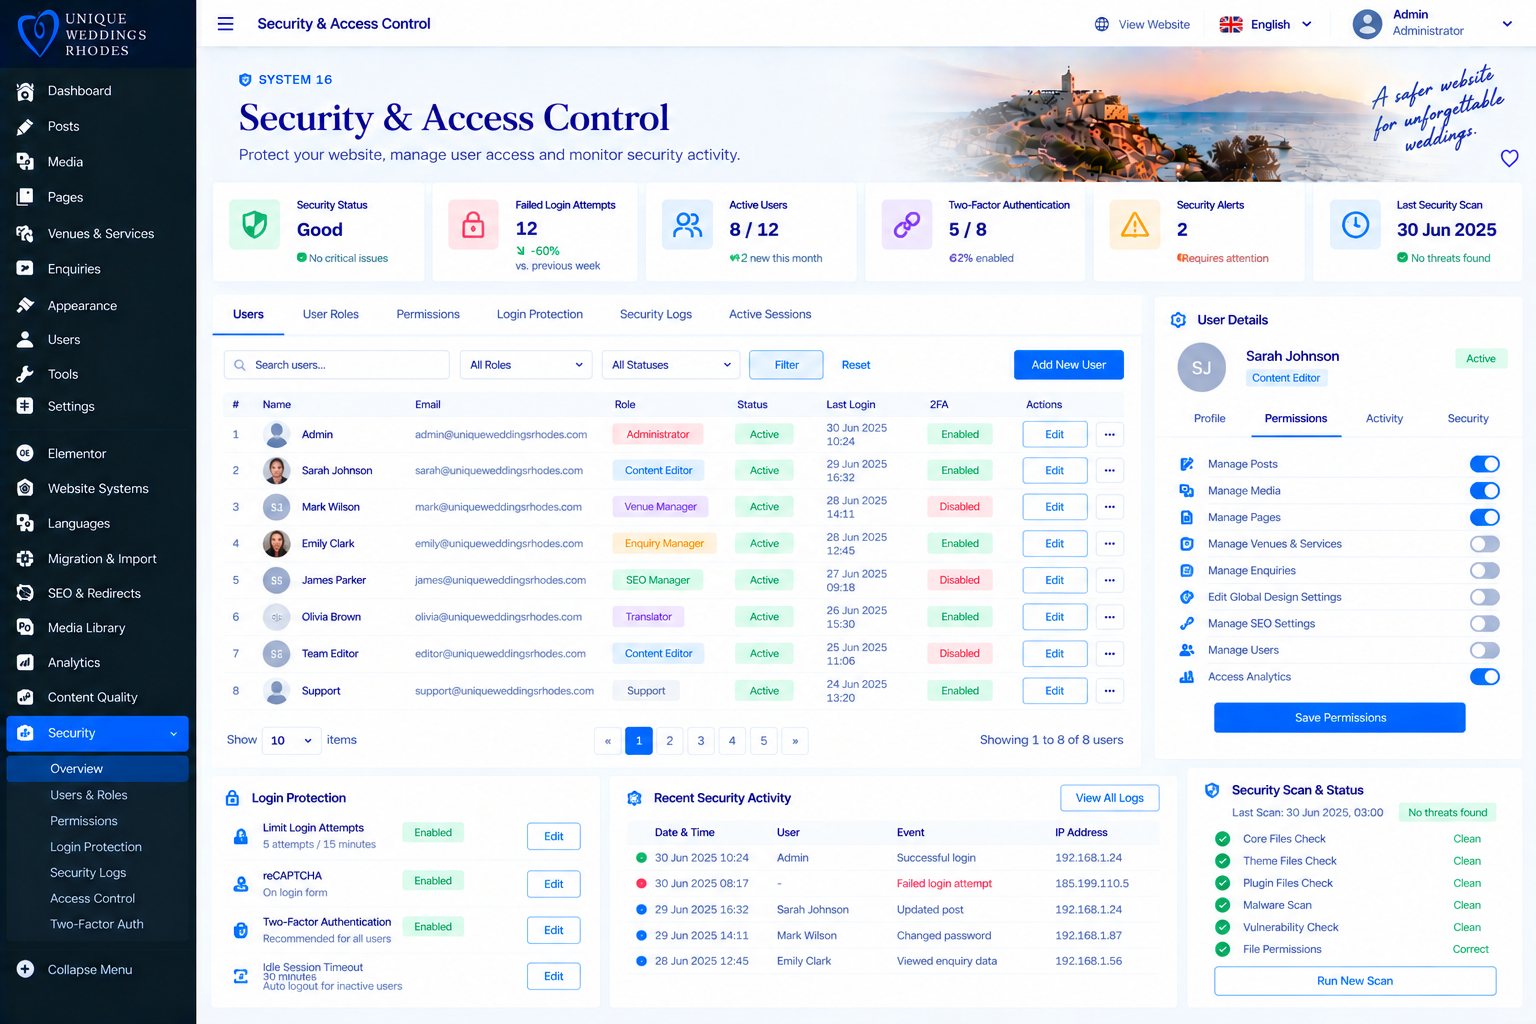Change the items per page dropdown
Image resolution: width=1536 pixels, height=1024 pixels.
pyautogui.click(x=291, y=741)
